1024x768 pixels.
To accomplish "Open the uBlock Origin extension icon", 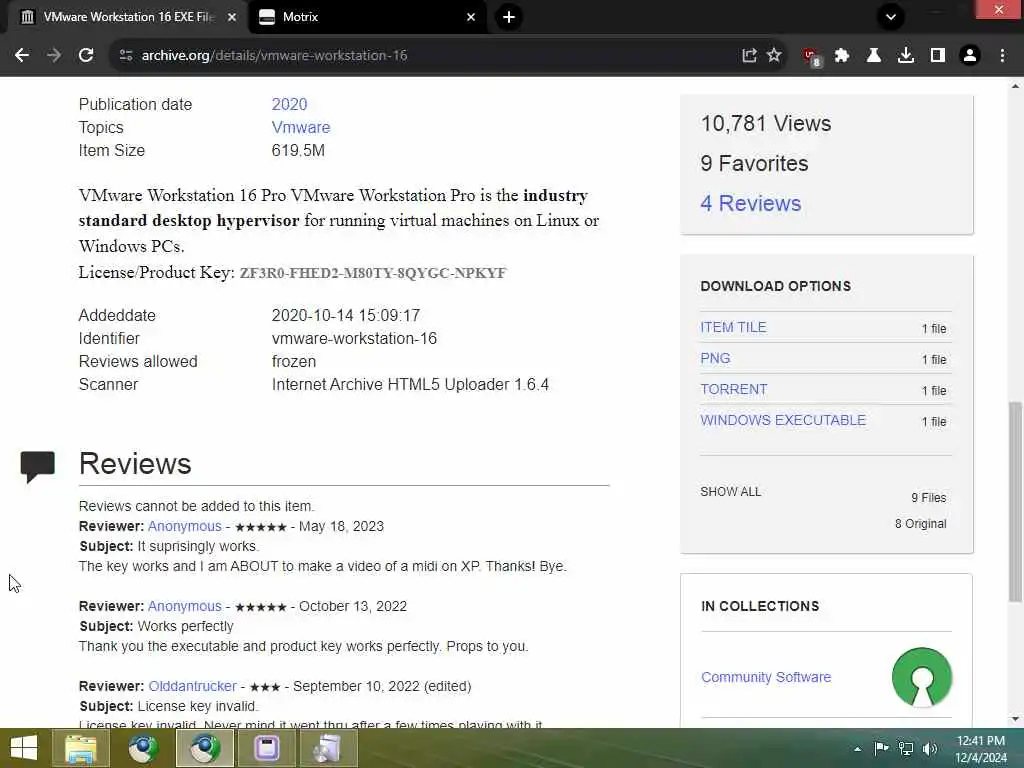I will coord(811,56).
